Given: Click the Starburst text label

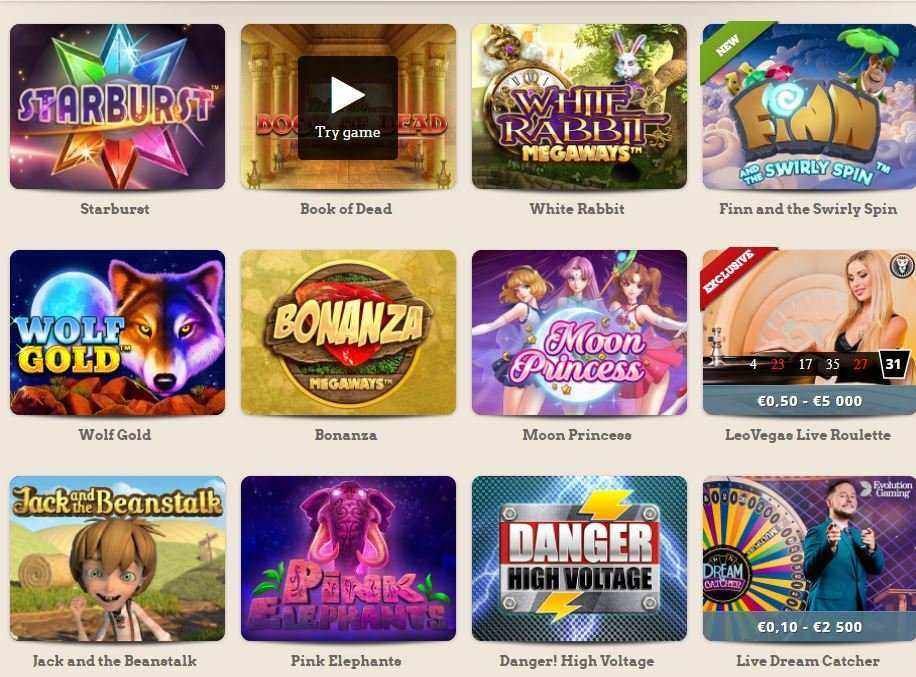Looking at the screenshot, I should [x=114, y=209].
